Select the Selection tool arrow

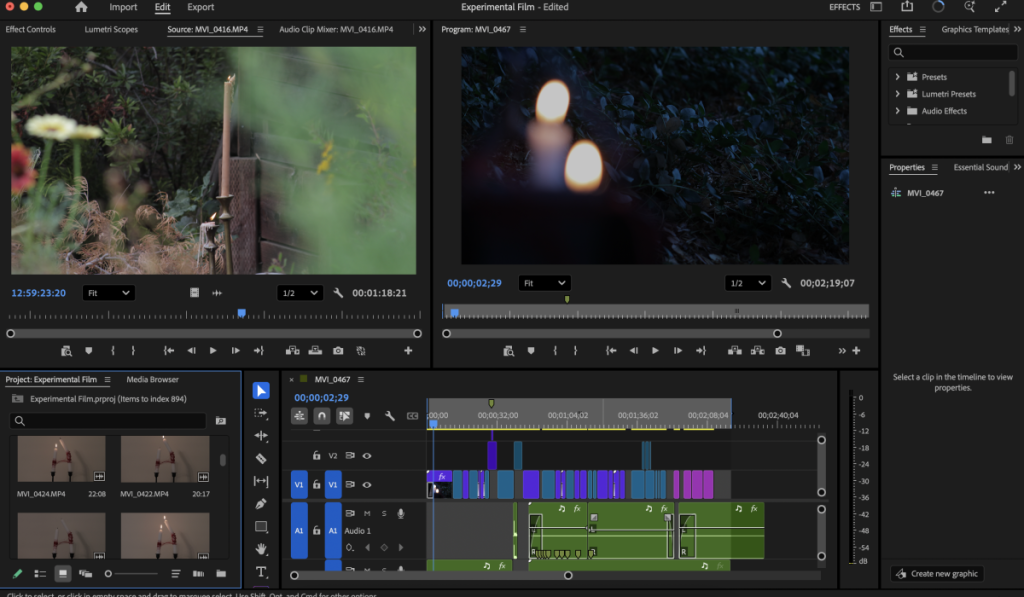(261, 391)
